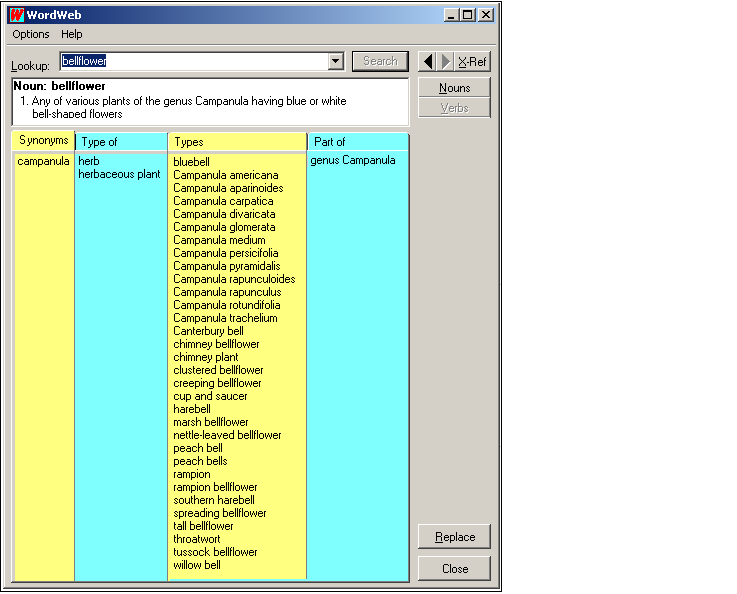Viewport: 737px width, 594px height.
Task: Select Canterbury bell in Types list
Action: (208, 331)
